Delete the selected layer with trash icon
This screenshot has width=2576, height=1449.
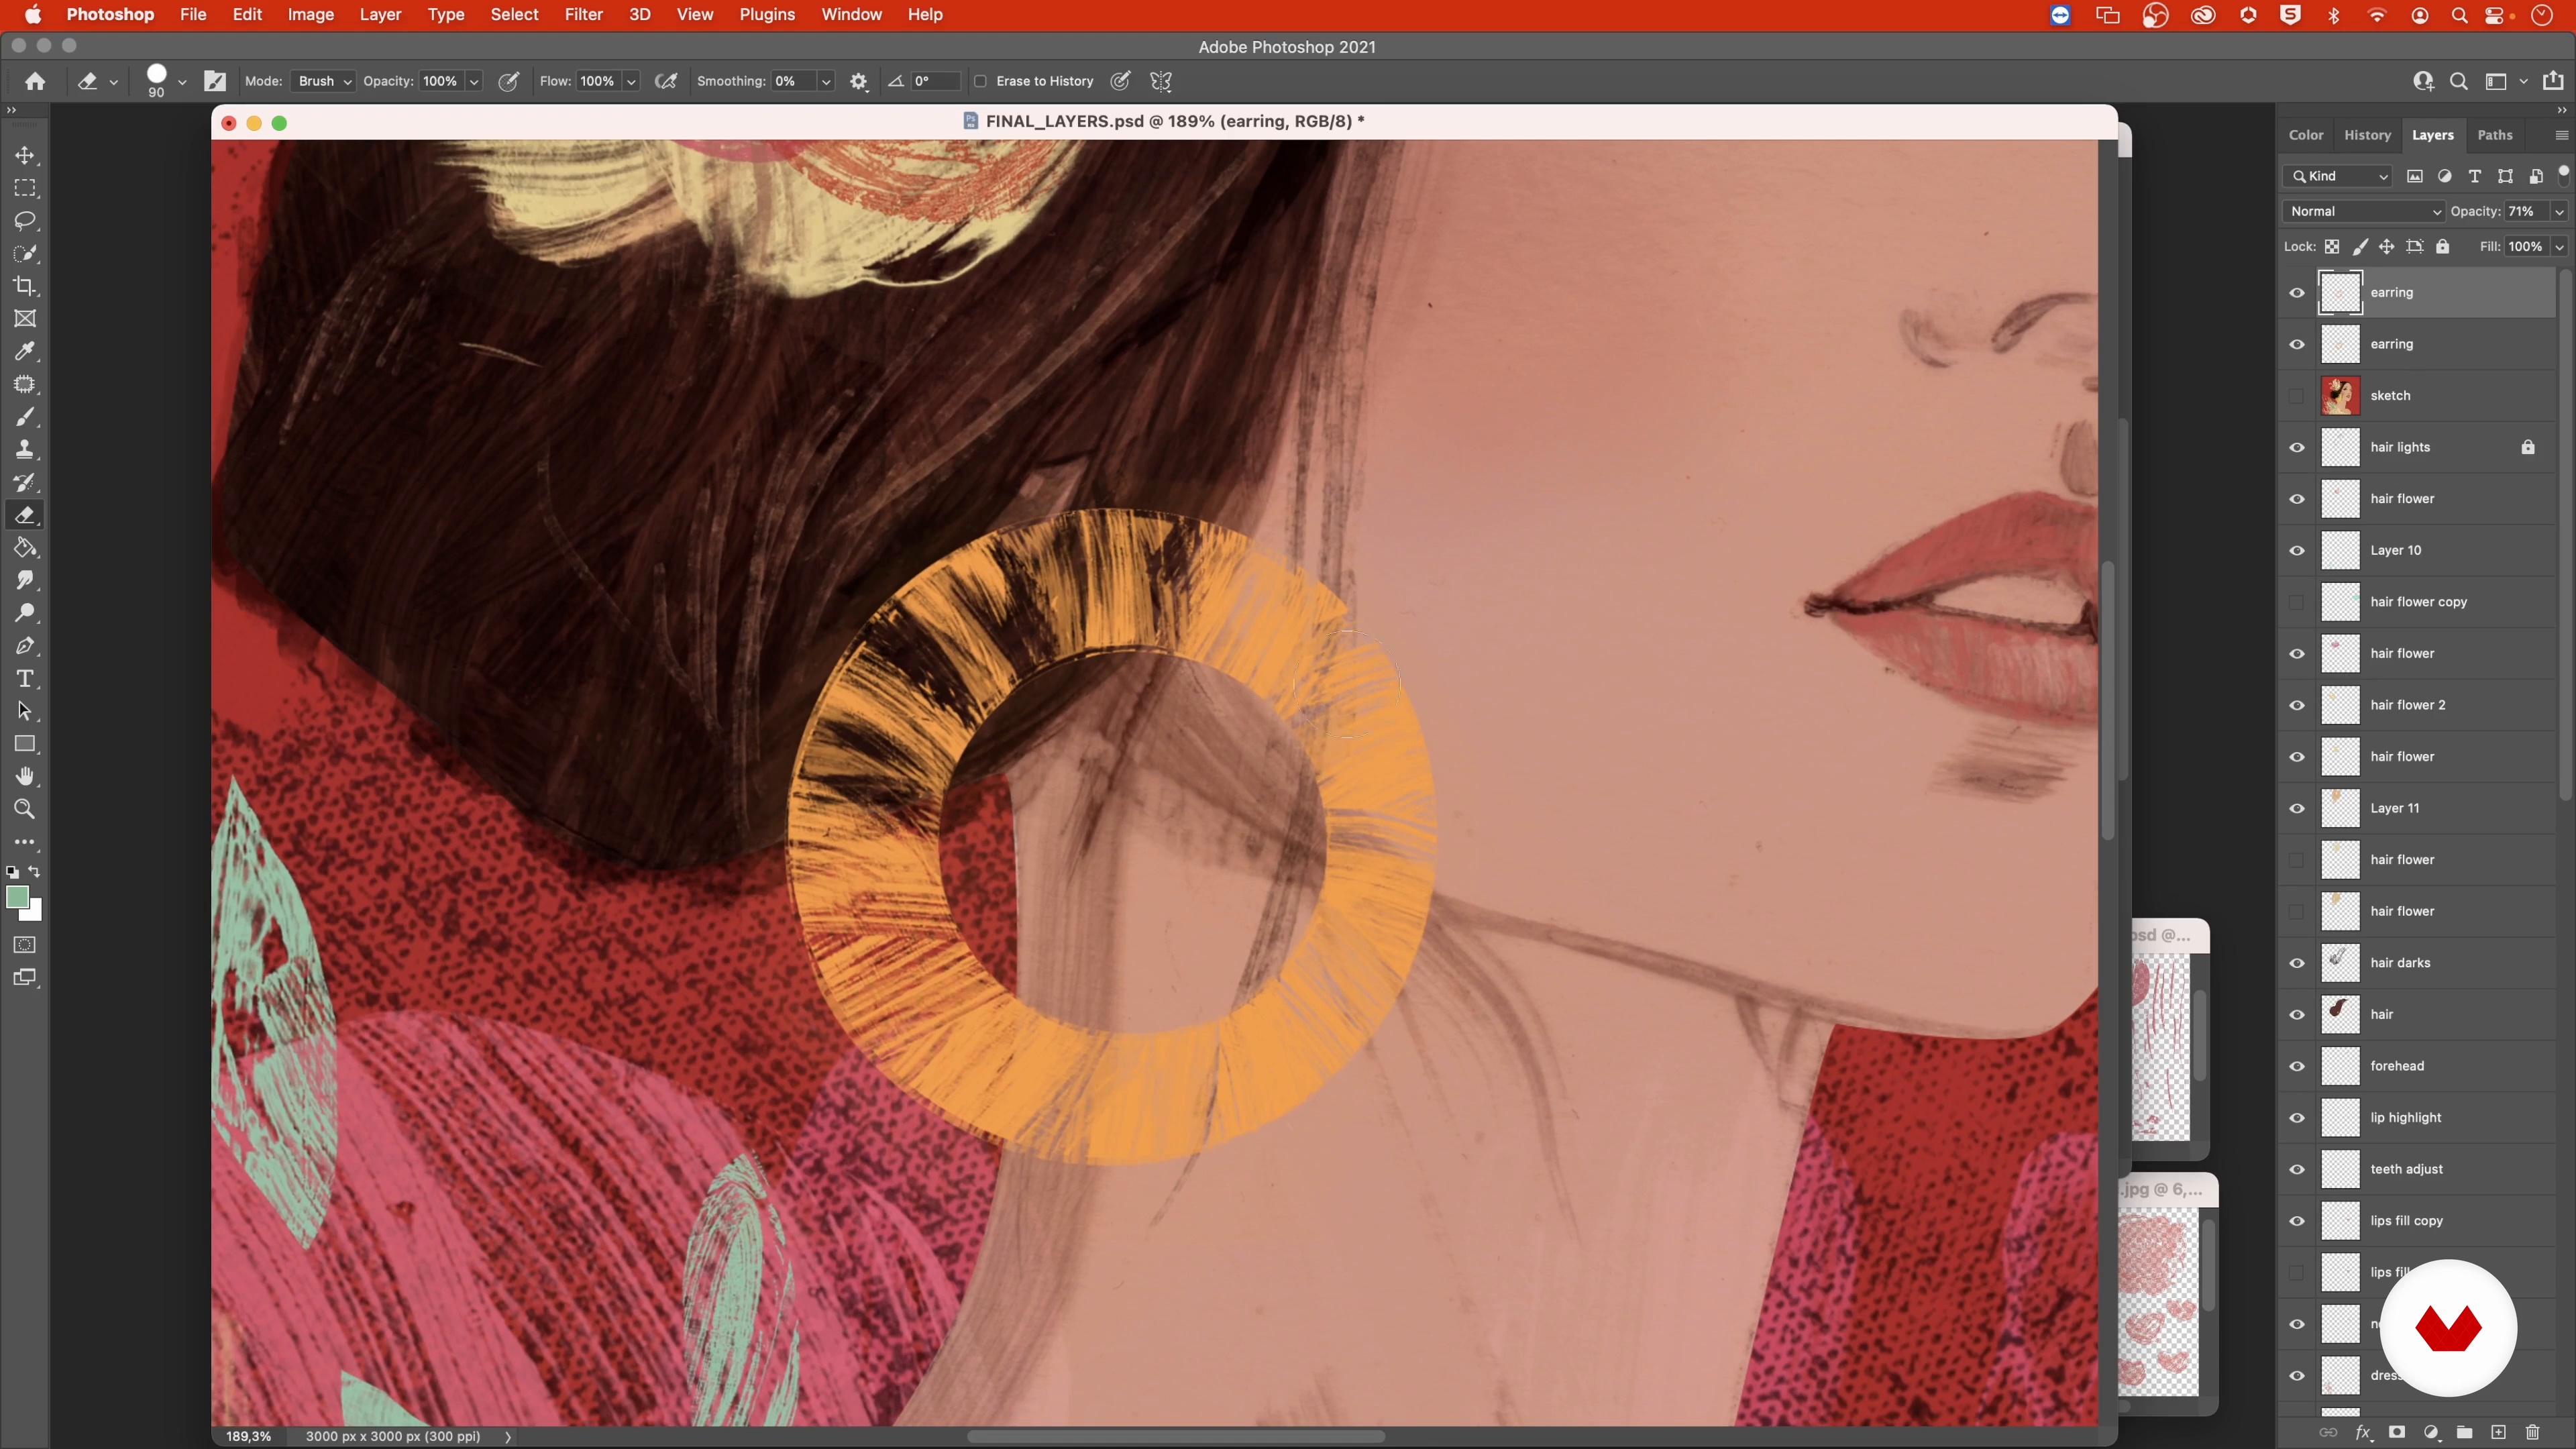point(2532,1432)
